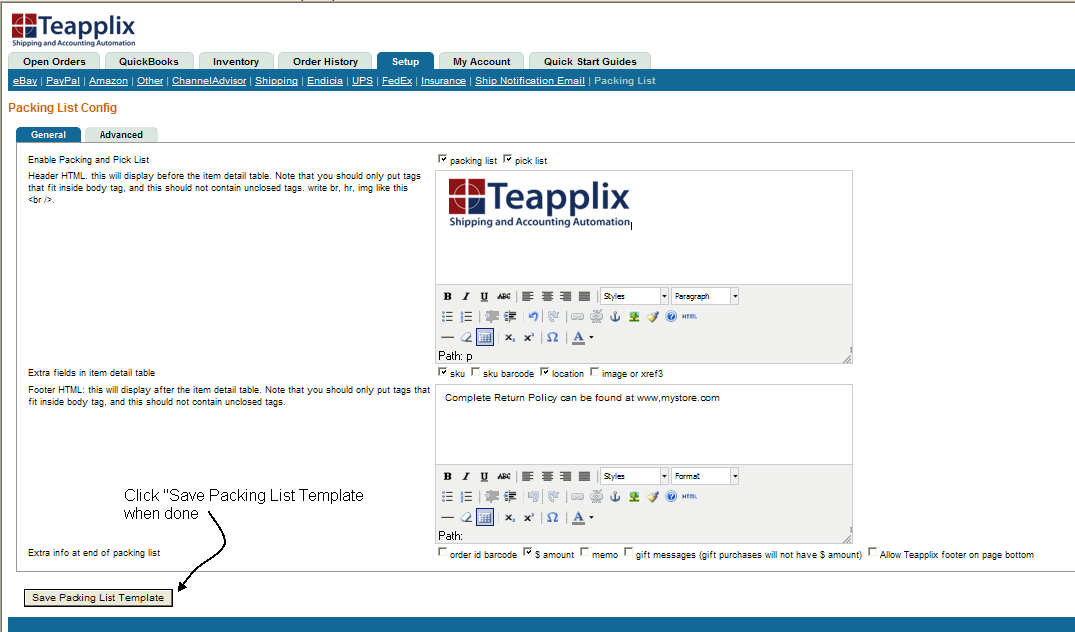Enable the gift messages checkbox
Screen dimensions: 1075x632
coord(628,552)
